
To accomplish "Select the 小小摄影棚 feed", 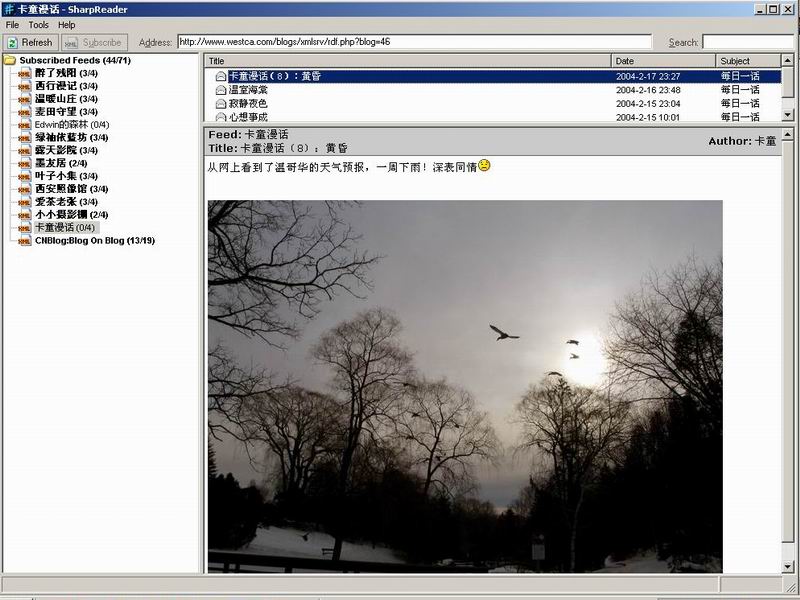I will [71, 215].
